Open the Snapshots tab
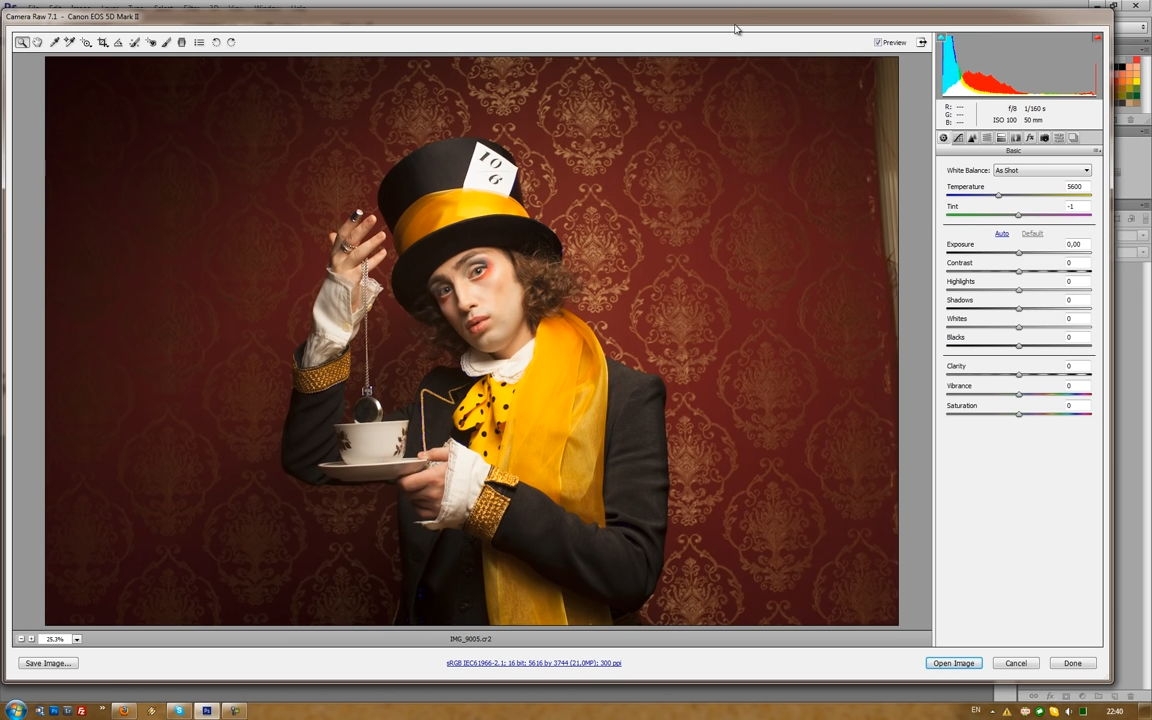Screen dimensions: 1152x720 click(x=1073, y=137)
